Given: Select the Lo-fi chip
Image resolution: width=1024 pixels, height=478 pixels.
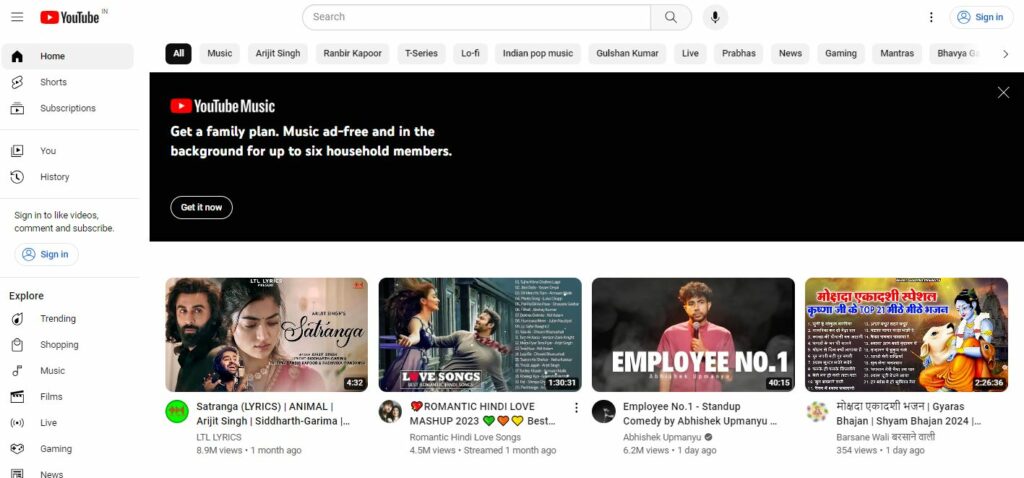Looking at the screenshot, I should click(470, 54).
